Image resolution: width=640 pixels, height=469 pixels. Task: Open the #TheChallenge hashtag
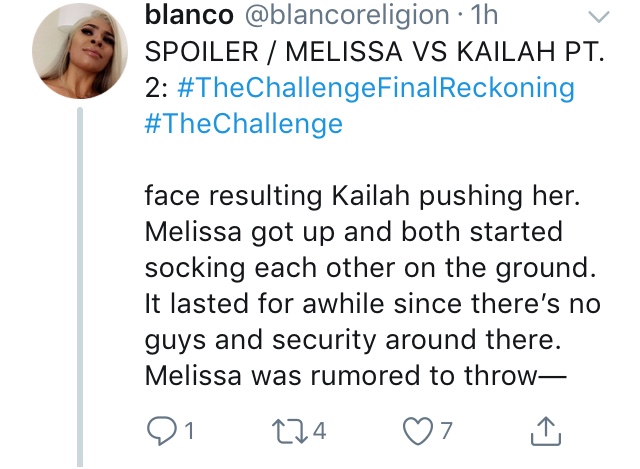(x=244, y=124)
